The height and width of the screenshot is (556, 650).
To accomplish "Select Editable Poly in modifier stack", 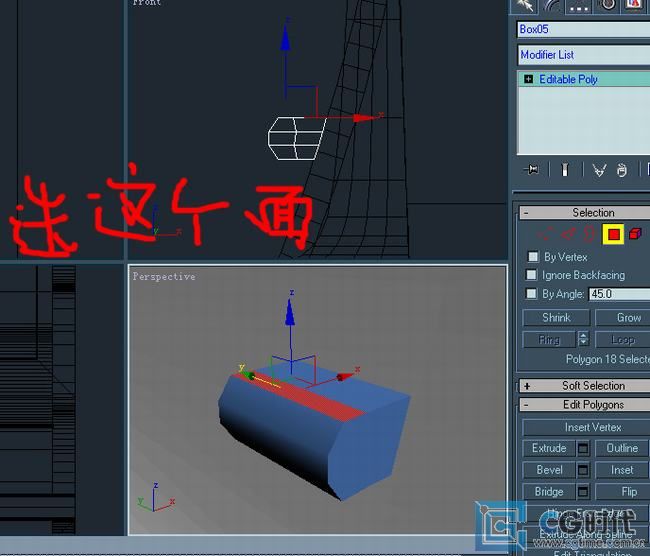I will pos(568,79).
